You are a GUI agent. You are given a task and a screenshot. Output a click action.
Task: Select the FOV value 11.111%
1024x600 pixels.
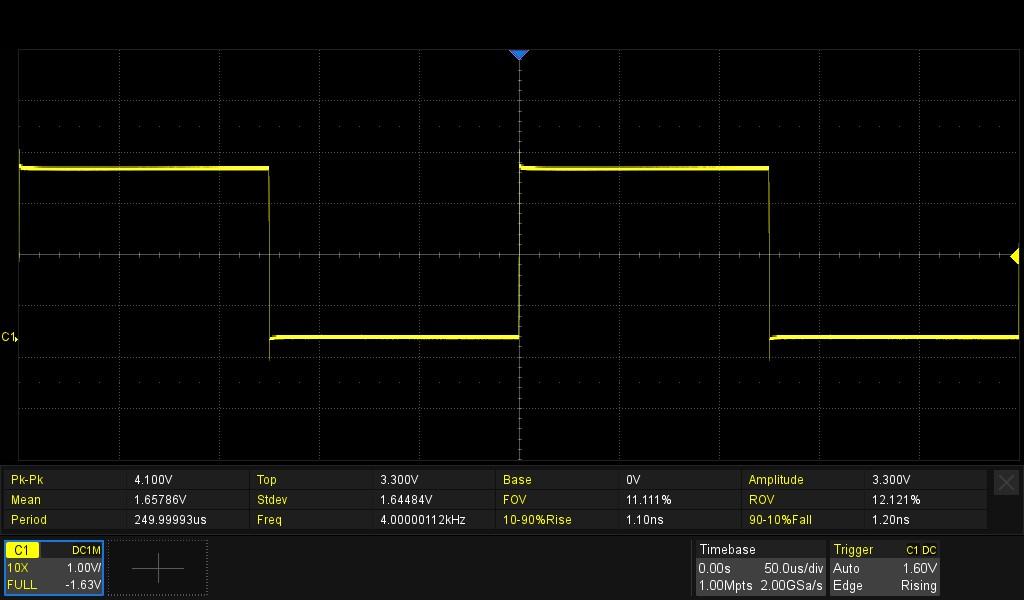648,500
